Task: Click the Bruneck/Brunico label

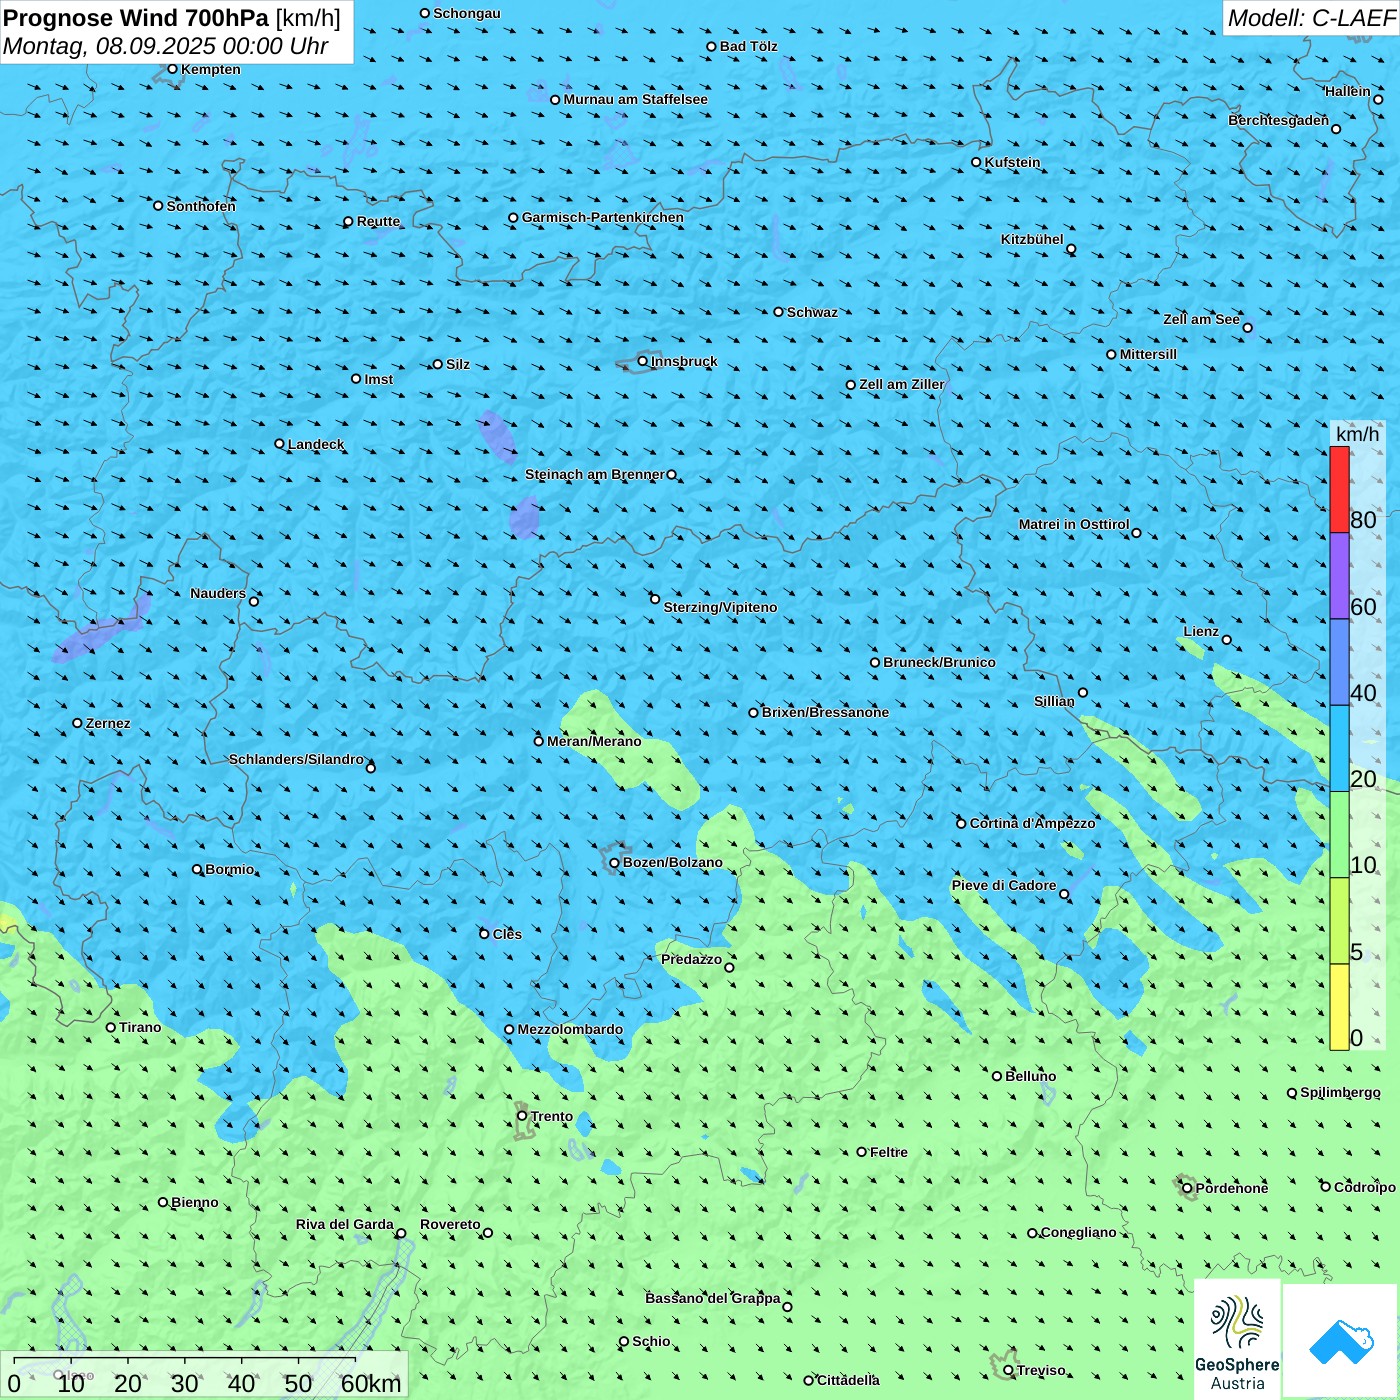Action: click(939, 662)
